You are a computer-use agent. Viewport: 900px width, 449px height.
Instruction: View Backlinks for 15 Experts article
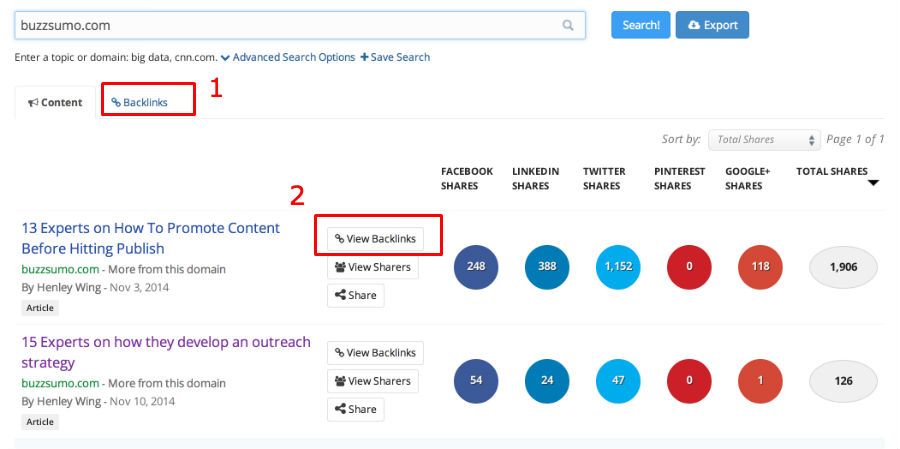click(375, 353)
